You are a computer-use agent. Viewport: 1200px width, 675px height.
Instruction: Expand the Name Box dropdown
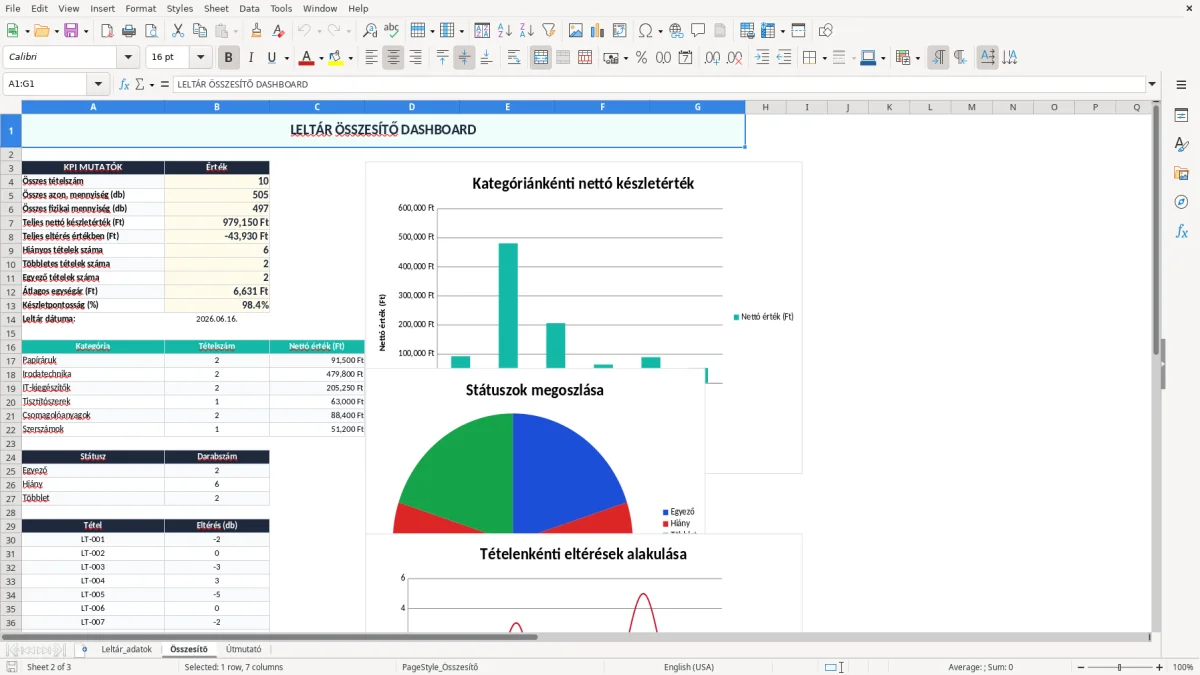pos(98,85)
